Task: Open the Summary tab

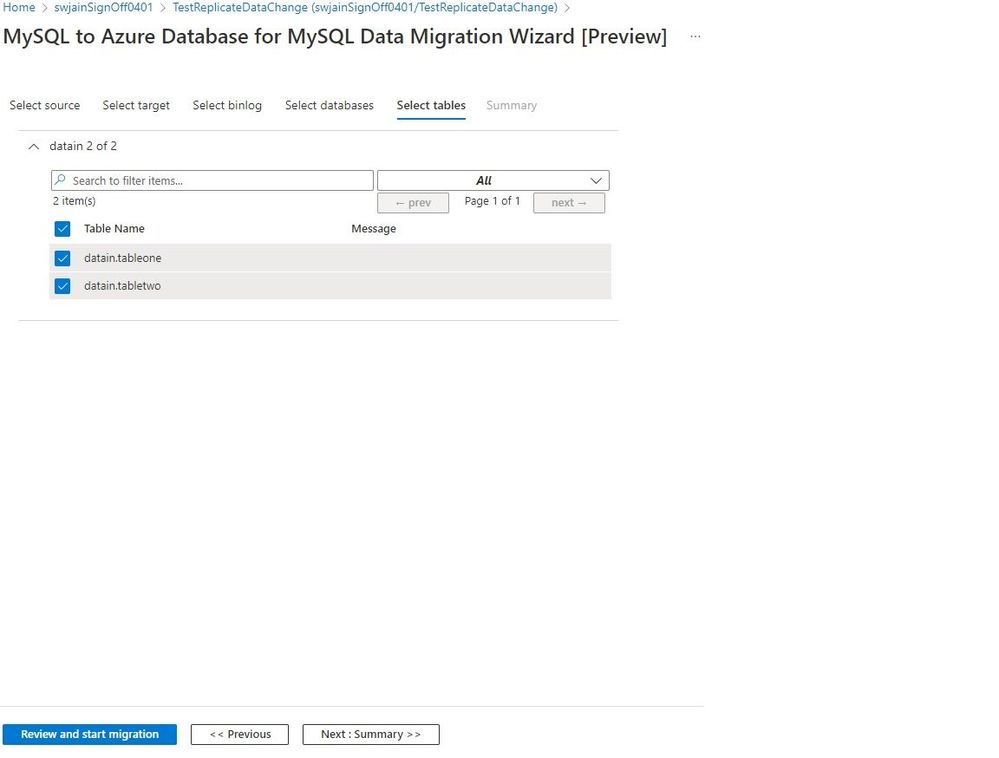Action: coord(511,105)
